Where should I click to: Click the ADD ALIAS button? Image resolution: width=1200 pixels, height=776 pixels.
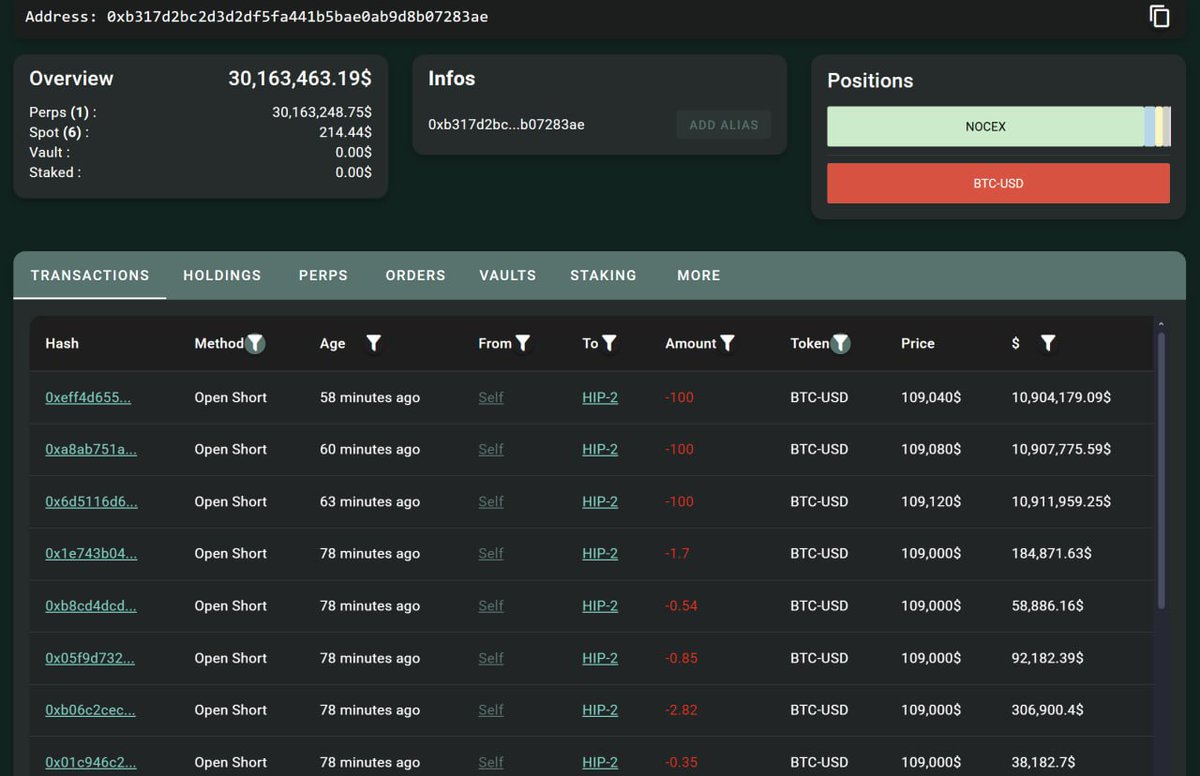coord(723,124)
